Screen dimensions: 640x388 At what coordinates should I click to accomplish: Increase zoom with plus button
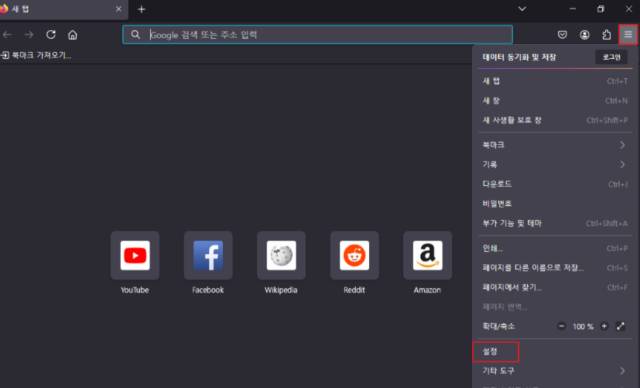pos(604,326)
